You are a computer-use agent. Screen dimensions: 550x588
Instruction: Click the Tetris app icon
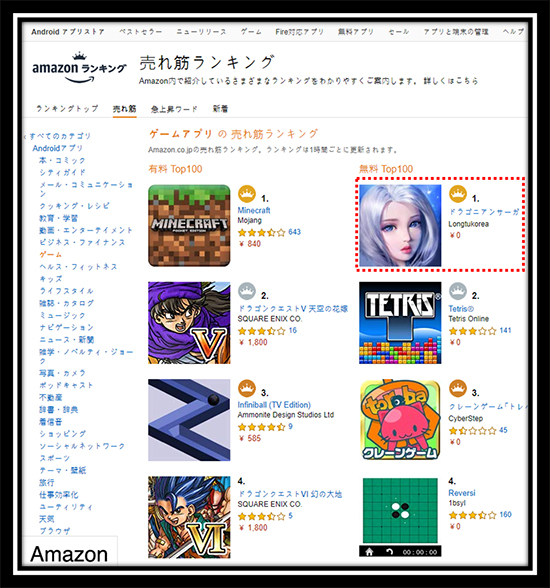(x=400, y=323)
